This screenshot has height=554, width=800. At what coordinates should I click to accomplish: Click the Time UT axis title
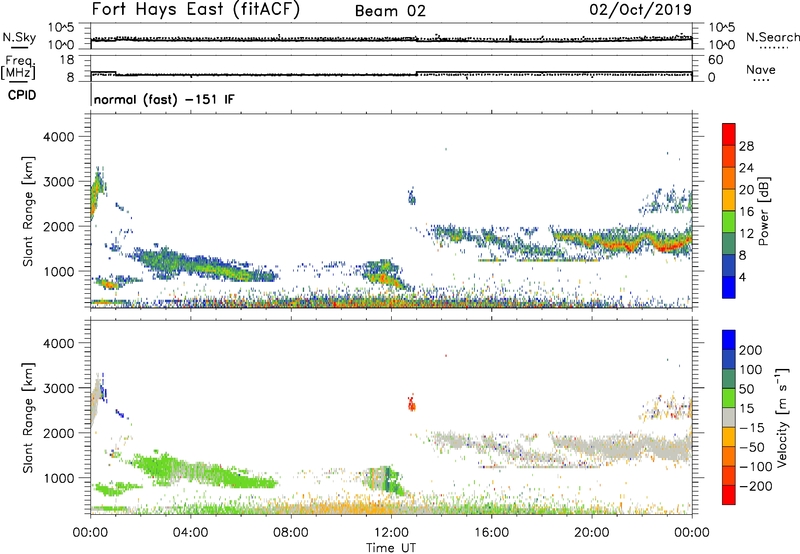click(391, 548)
